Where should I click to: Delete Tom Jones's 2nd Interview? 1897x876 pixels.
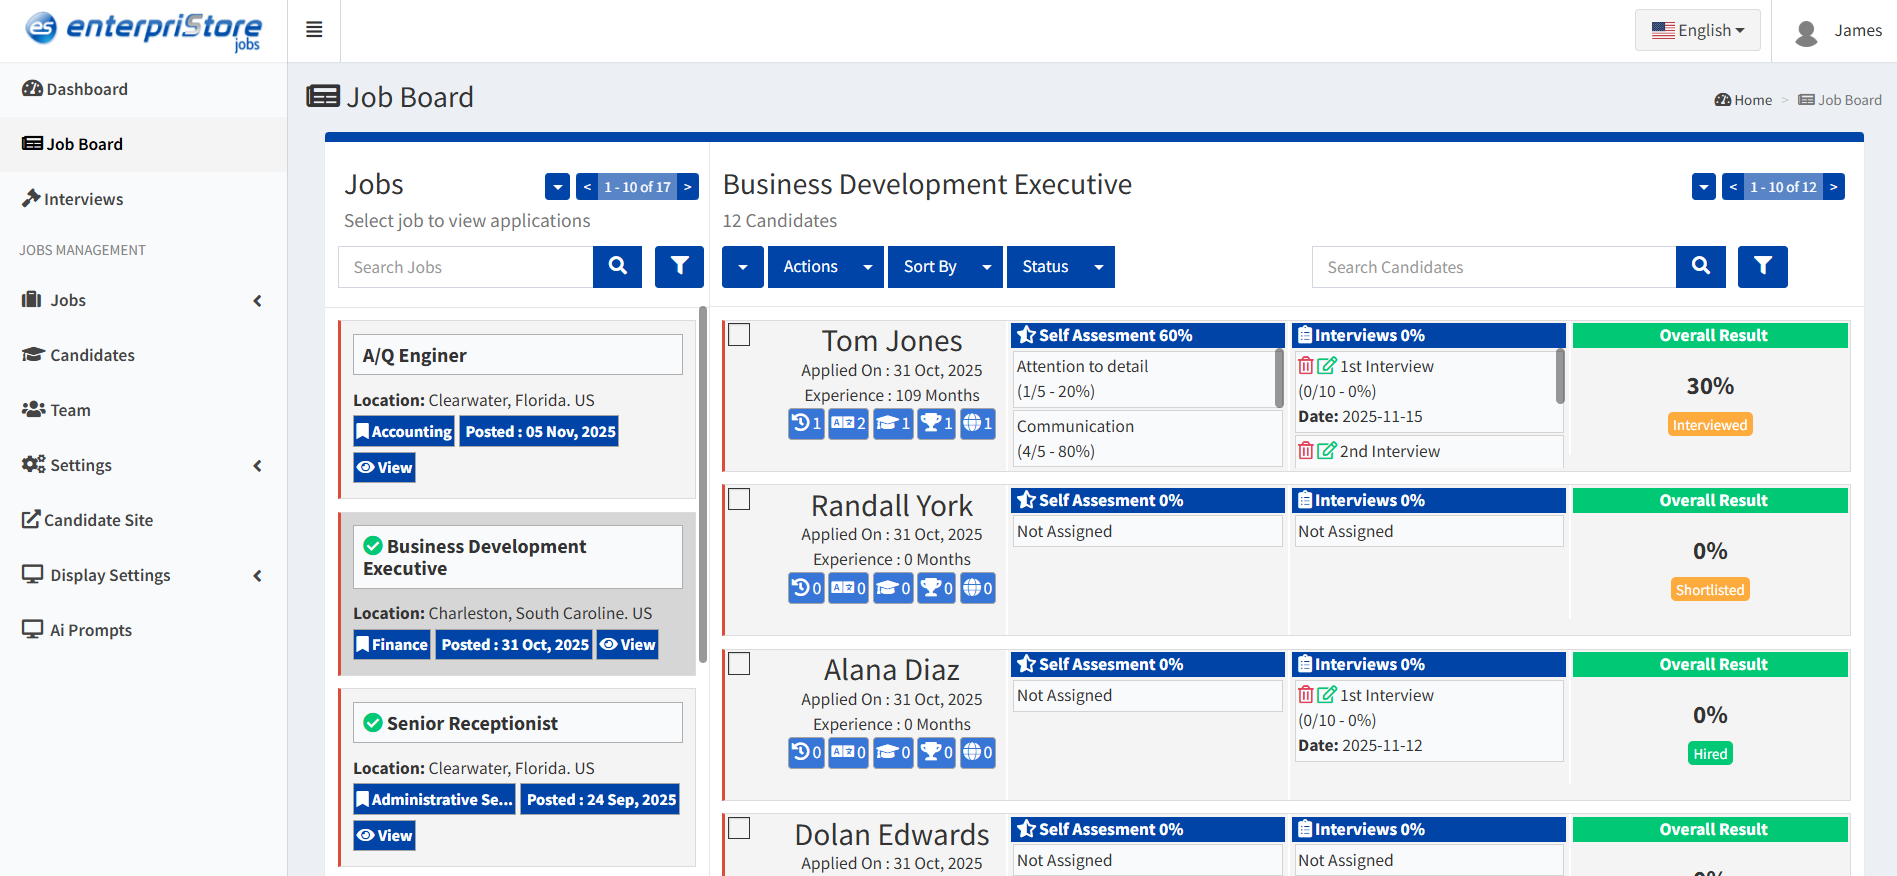[x=1306, y=451]
